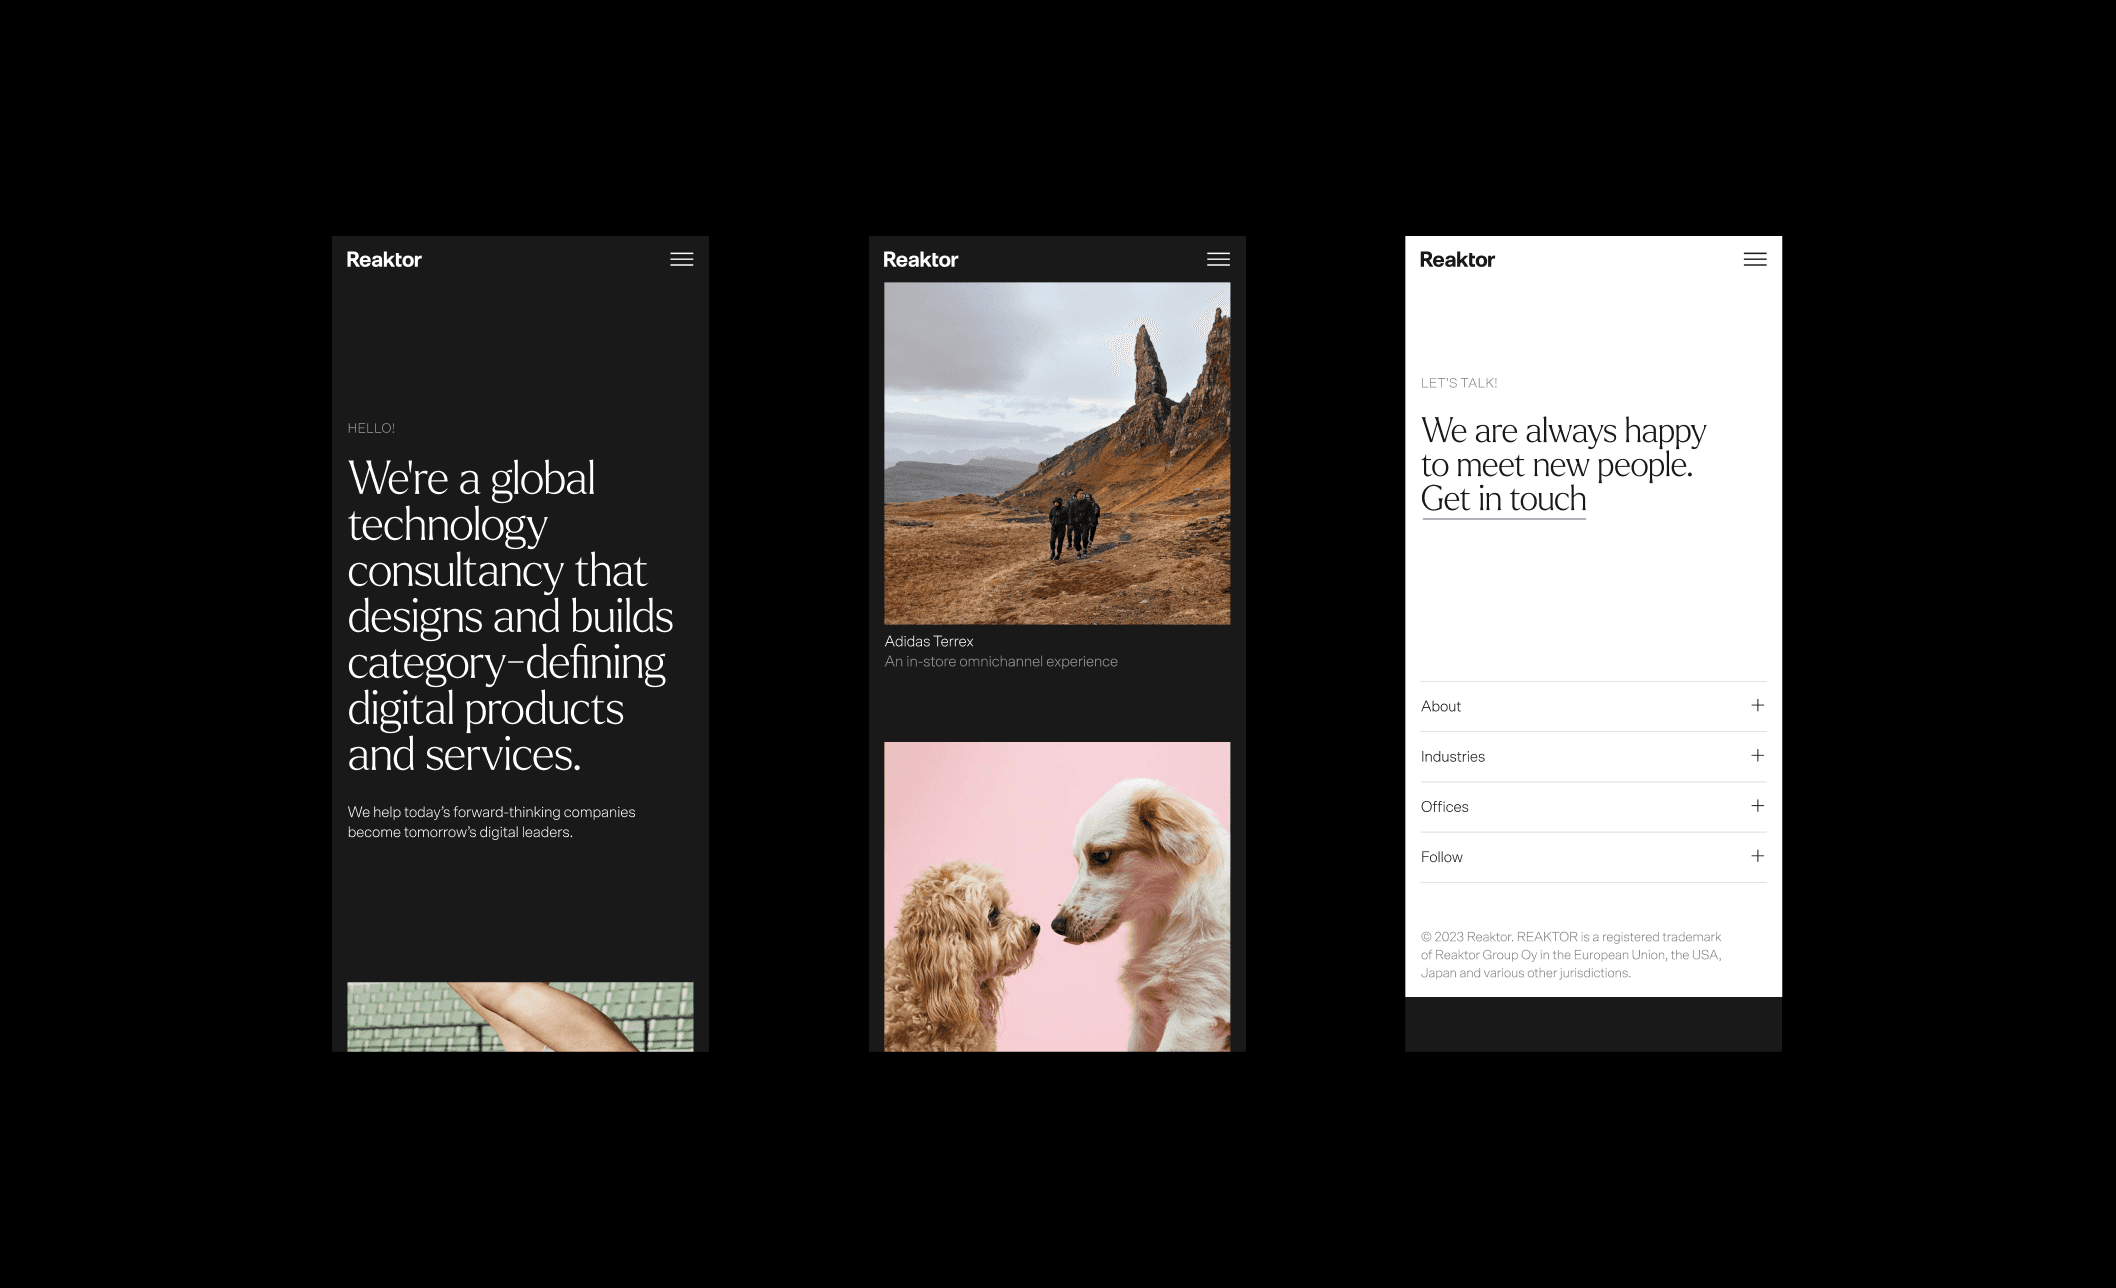
Task: Click the plus icon next to Follow
Action: [x=1758, y=856]
